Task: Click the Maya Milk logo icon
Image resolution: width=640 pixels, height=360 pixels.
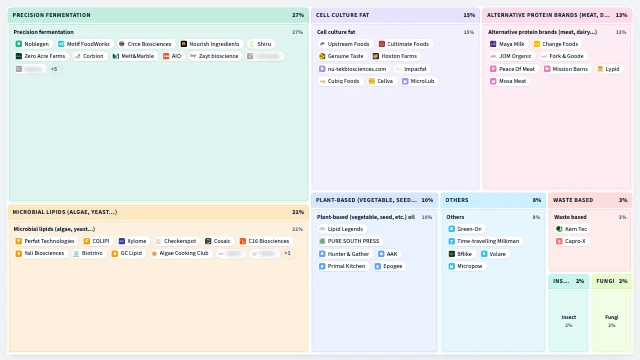Action: [x=493, y=44]
